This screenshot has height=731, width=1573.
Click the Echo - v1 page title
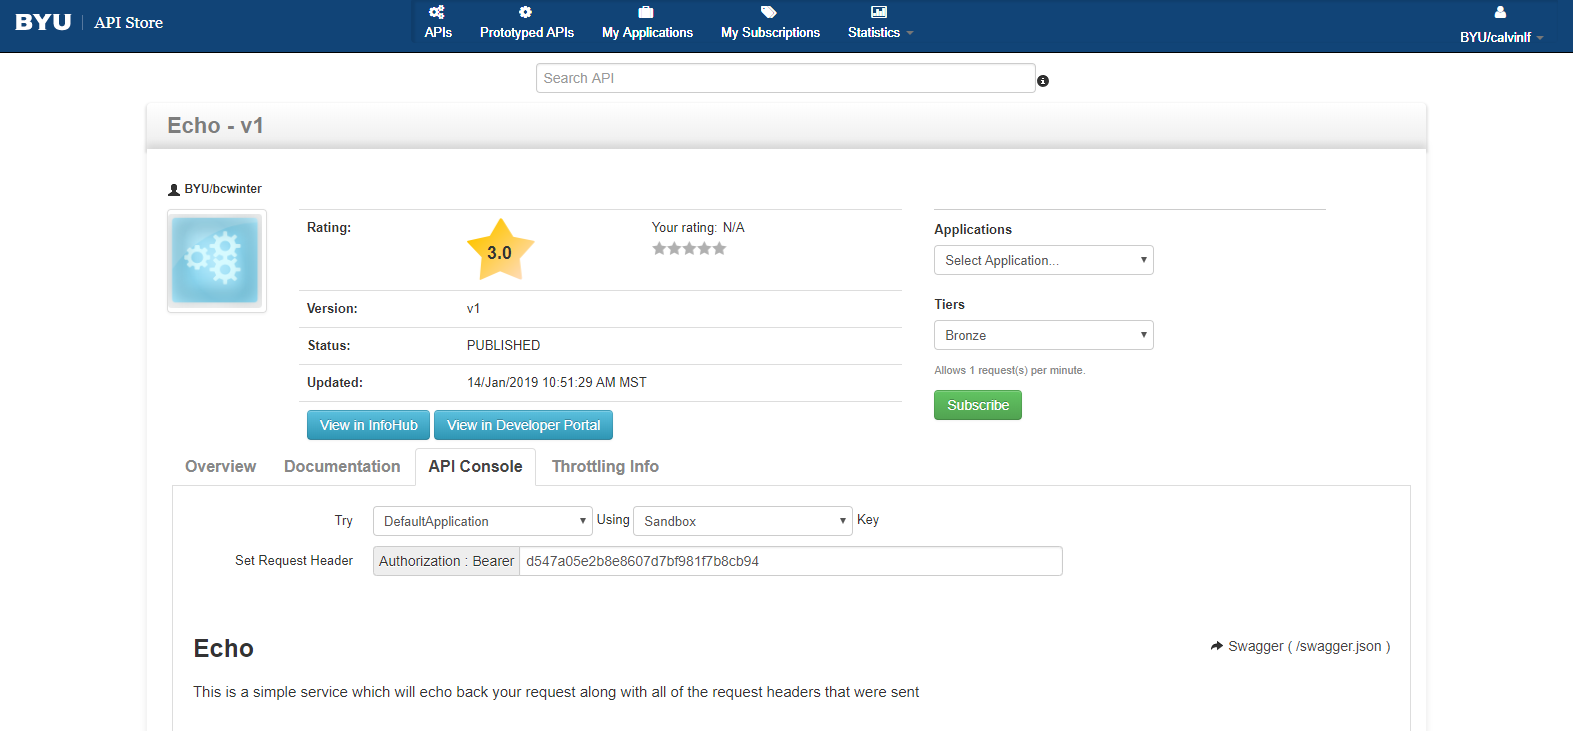(x=215, y=125)
